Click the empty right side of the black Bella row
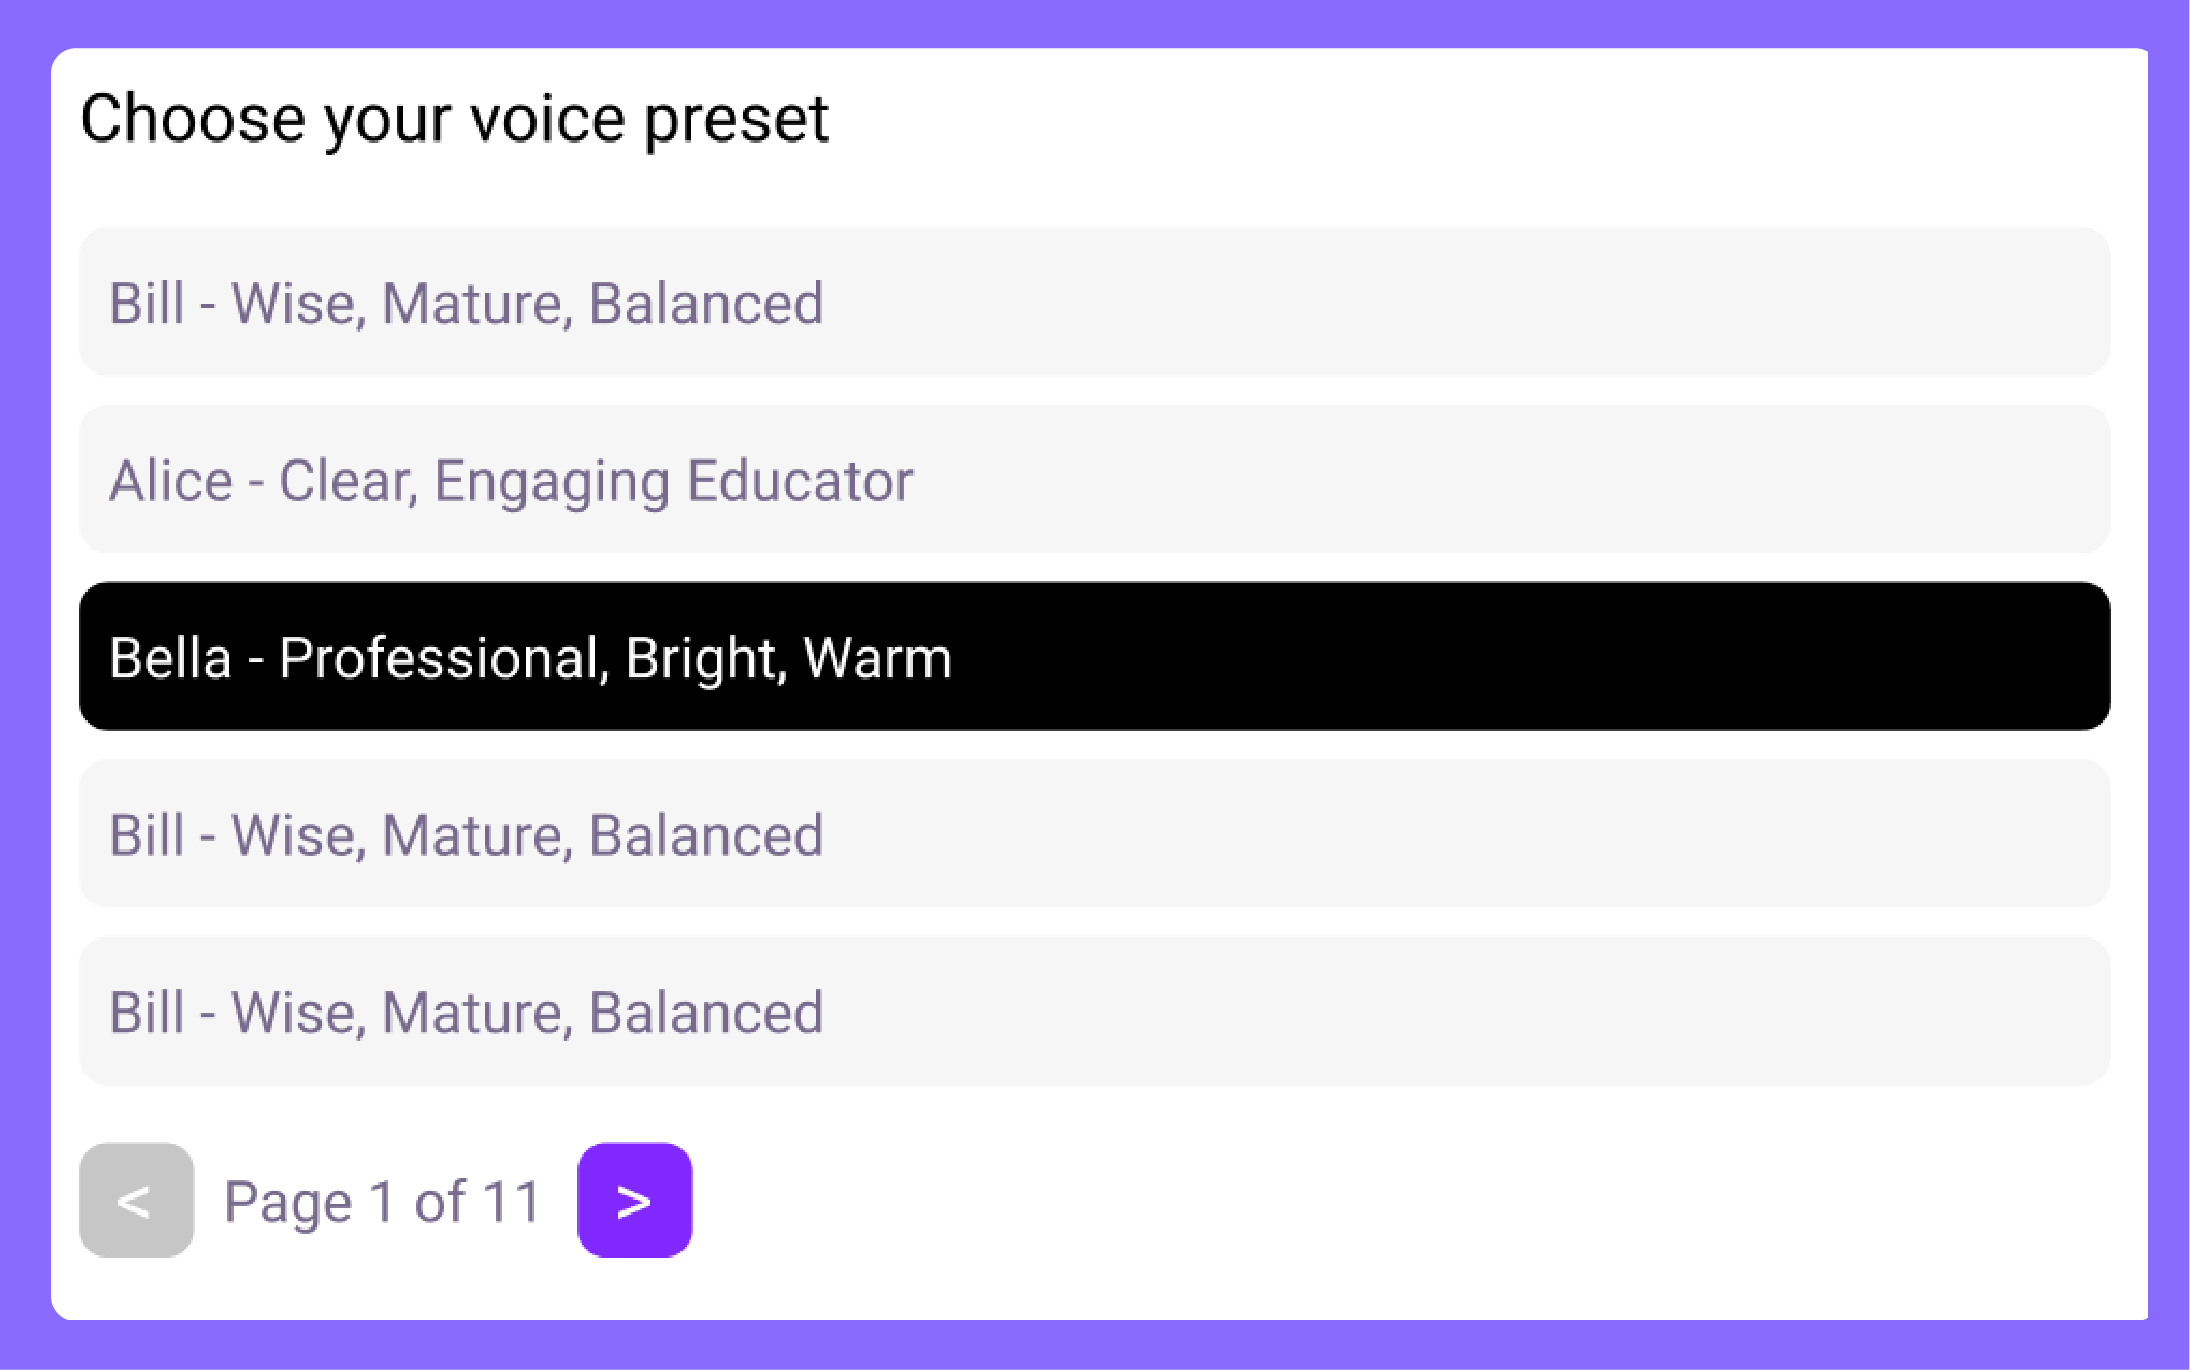 (1600, 657)
